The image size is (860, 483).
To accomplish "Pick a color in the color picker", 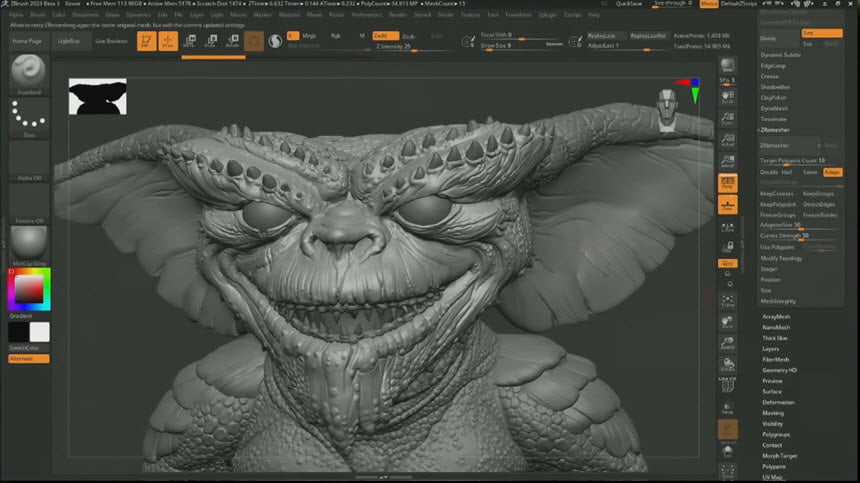I will [29, 289].
